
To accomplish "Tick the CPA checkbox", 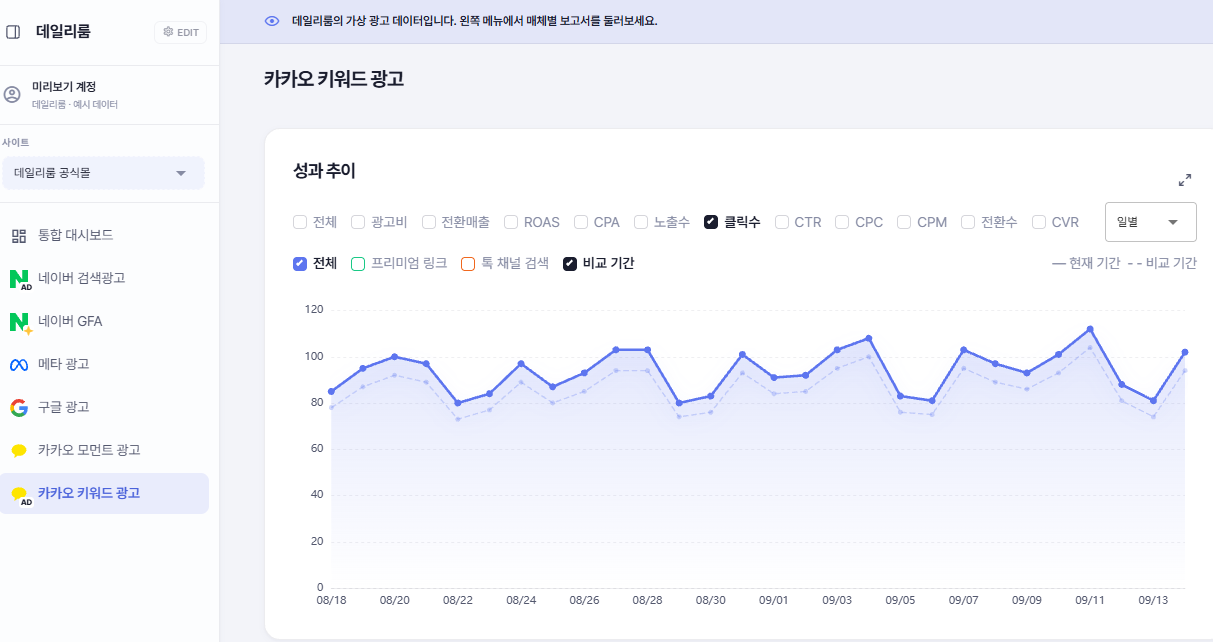I will point(581,222).
